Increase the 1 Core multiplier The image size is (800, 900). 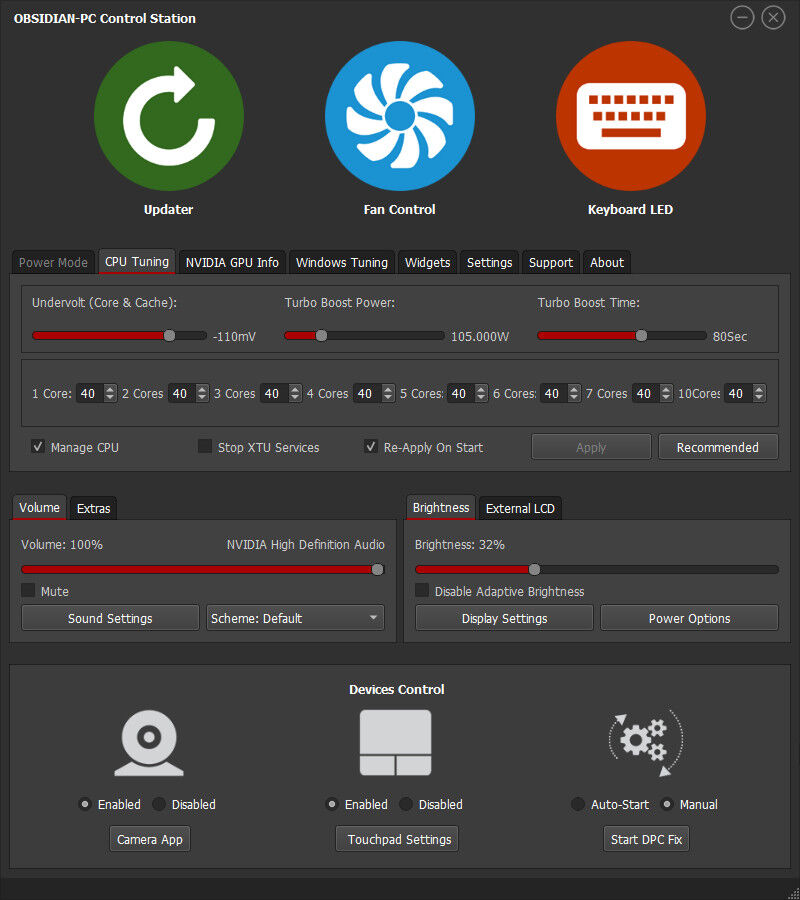coord(110,389)
